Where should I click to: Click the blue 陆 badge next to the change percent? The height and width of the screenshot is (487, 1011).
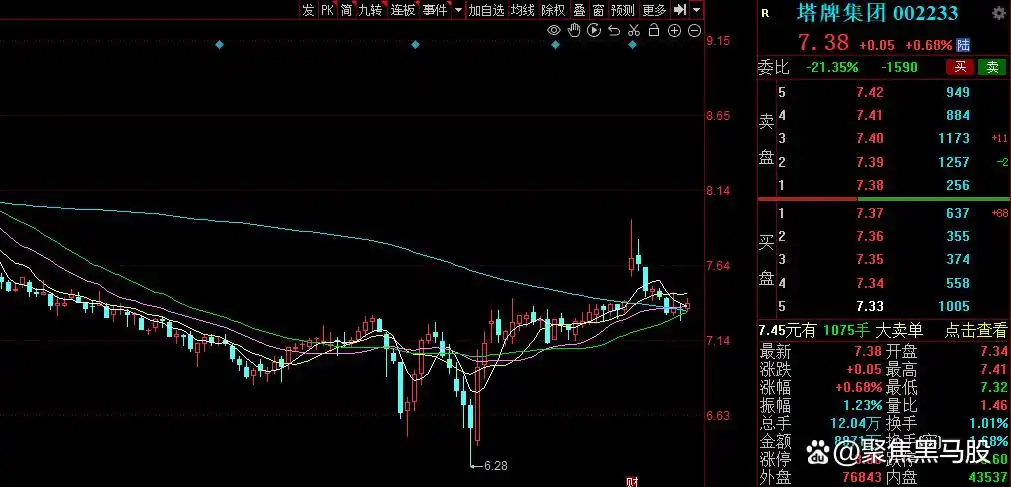click(963, 45)
